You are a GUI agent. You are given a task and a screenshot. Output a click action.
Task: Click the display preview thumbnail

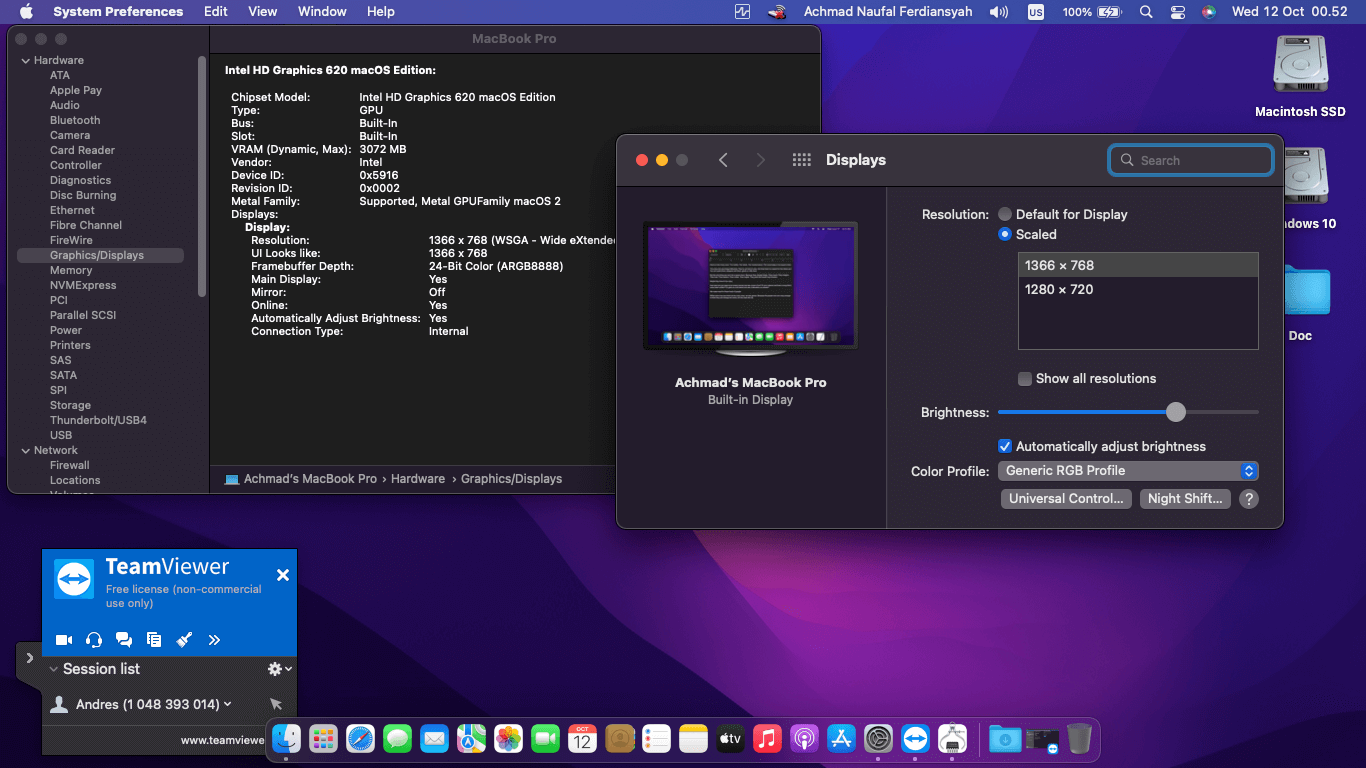pyautogui.click(x=750, y=289)
